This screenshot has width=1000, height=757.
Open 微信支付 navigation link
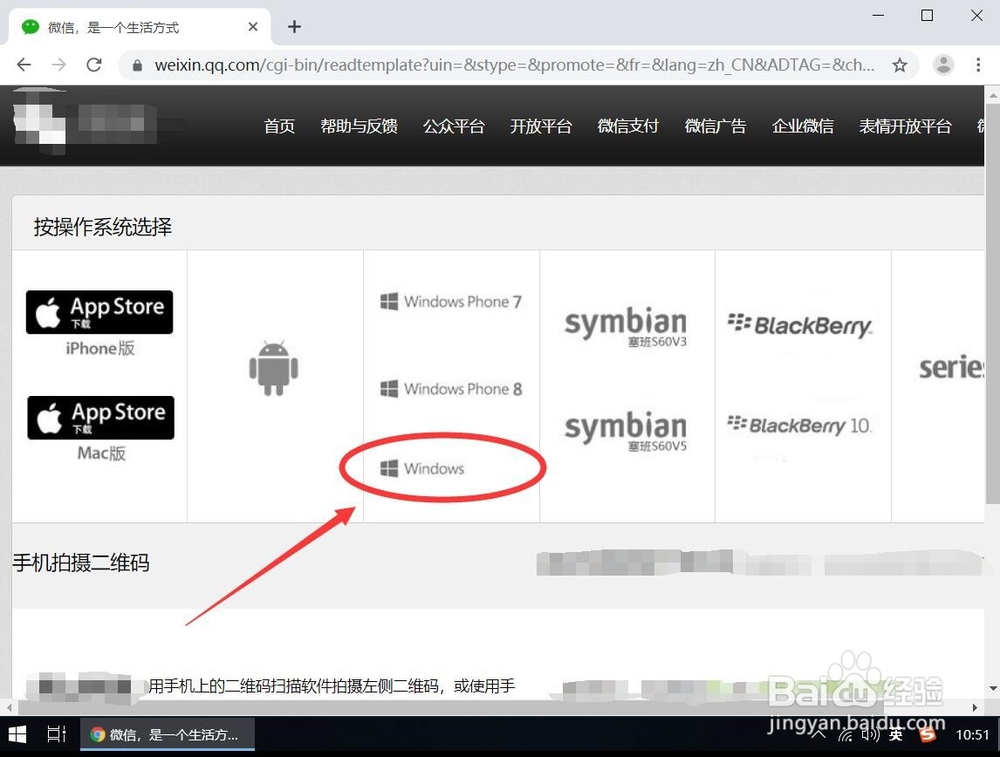point(628,126)
